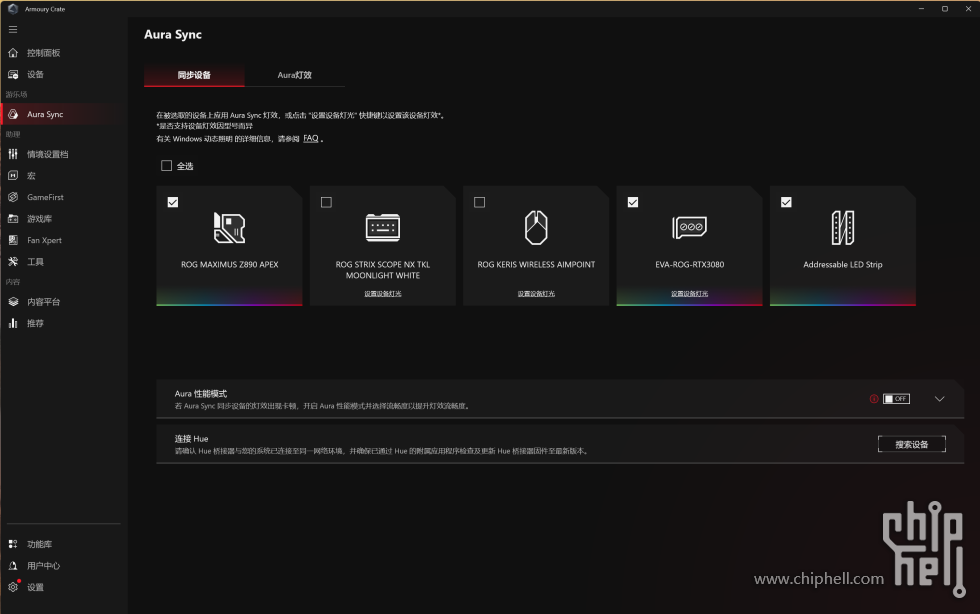
Task: Click the 连接 Hue heading
Action: (x=191, y=438)
